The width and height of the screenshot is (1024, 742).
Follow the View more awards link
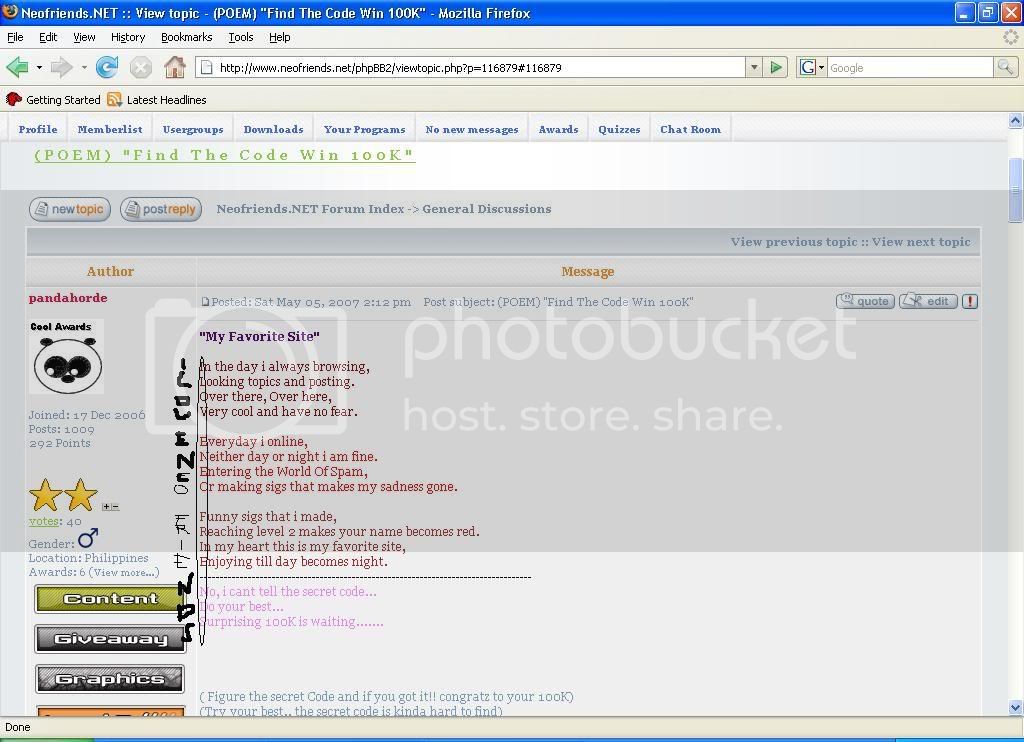pyautogui.click(x=124, y=573)
